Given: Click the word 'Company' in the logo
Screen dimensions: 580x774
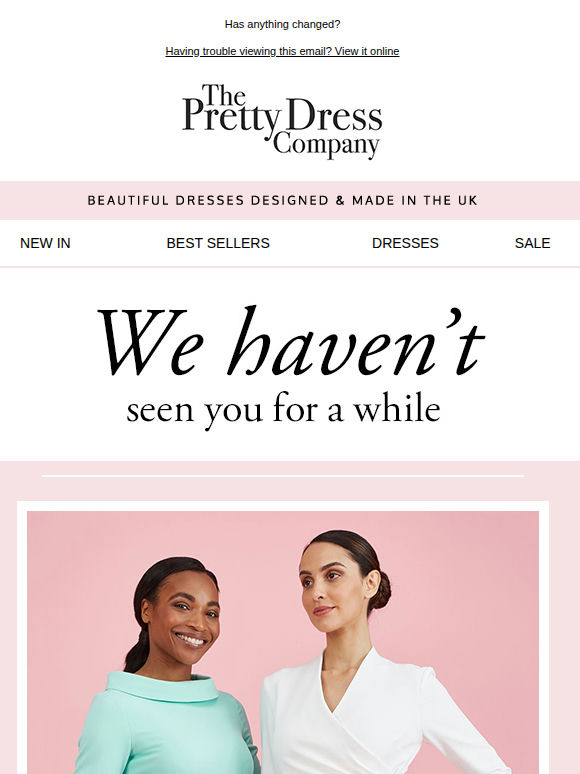Looking at the screenshot, I should 326,145.
